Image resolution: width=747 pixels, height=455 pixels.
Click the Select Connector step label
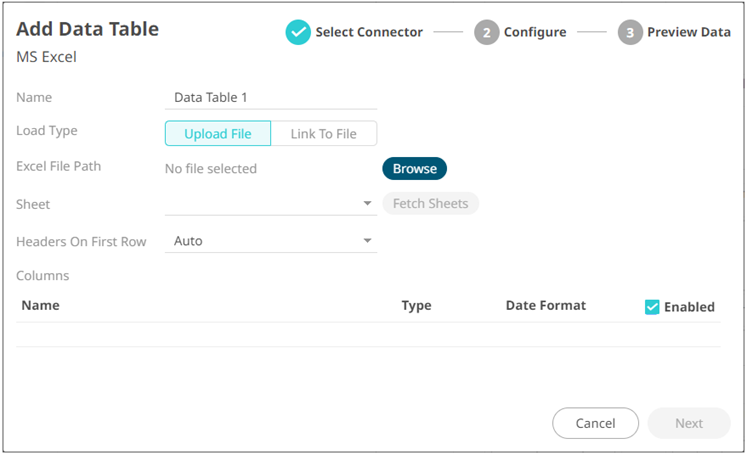[x=369, y=32]
